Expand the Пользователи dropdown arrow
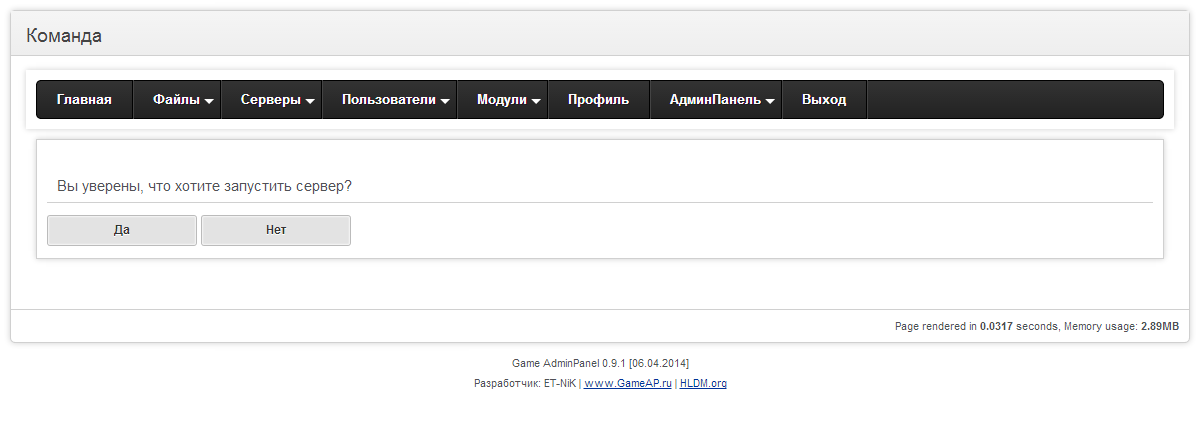The width and height of the screenshot is (1204, 446). 445,101
